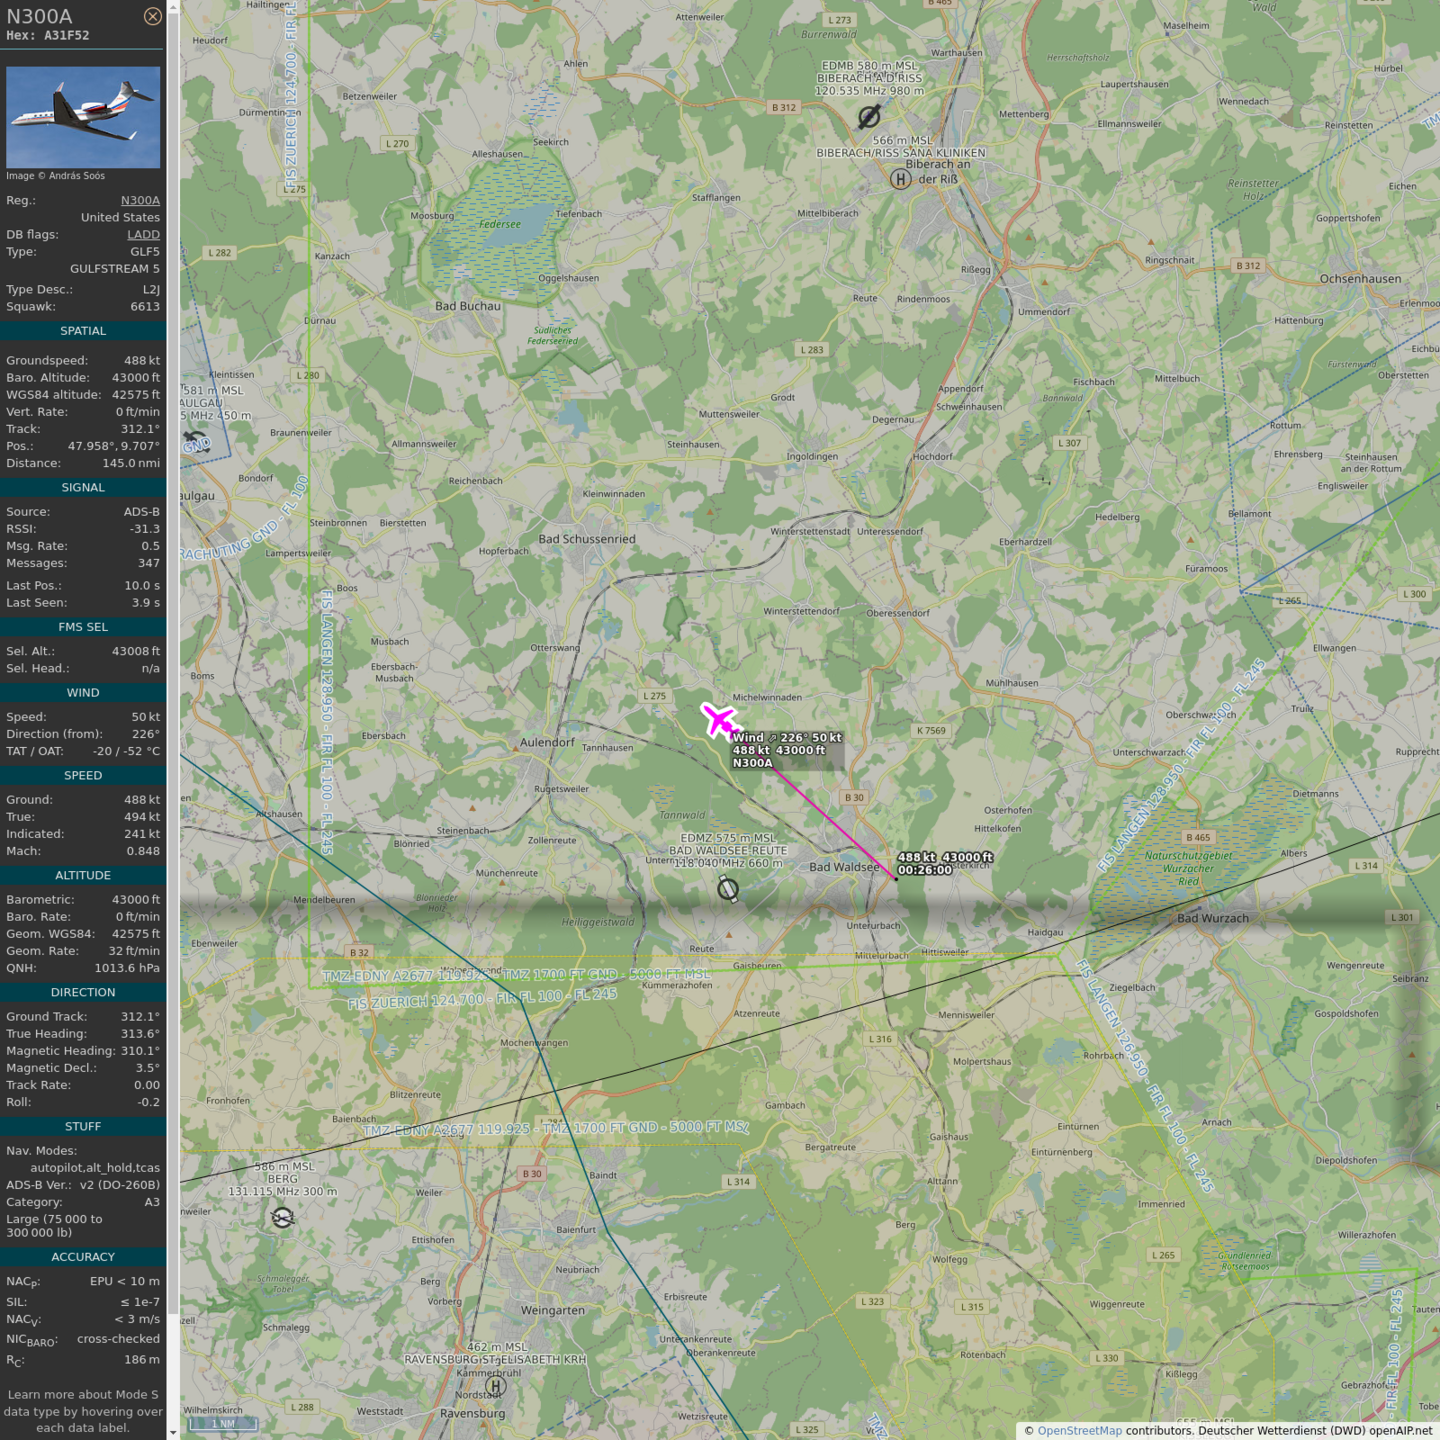Click the N300A wind and speed map label
This screenshot has height=1440, width=1440.
(x=787, y=750)
